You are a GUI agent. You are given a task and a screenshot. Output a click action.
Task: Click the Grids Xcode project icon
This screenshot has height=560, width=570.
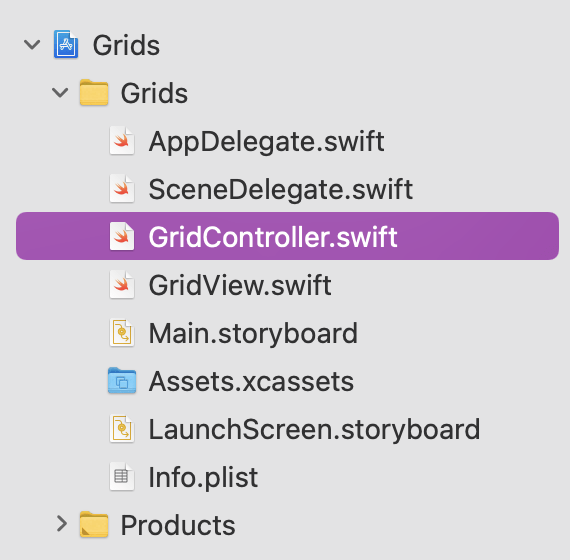pyautogui.click(x=66, y=44)
